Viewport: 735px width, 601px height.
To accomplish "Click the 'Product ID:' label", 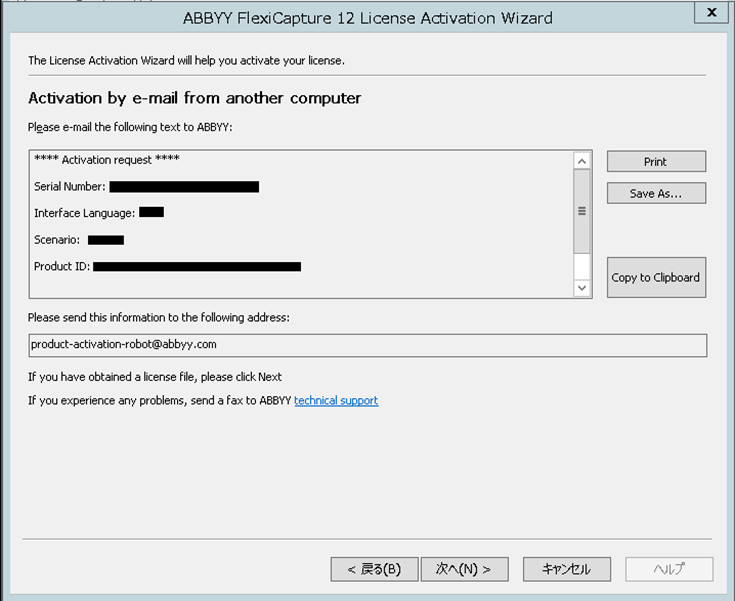I will pyautogui.click(x=62, y=266).
